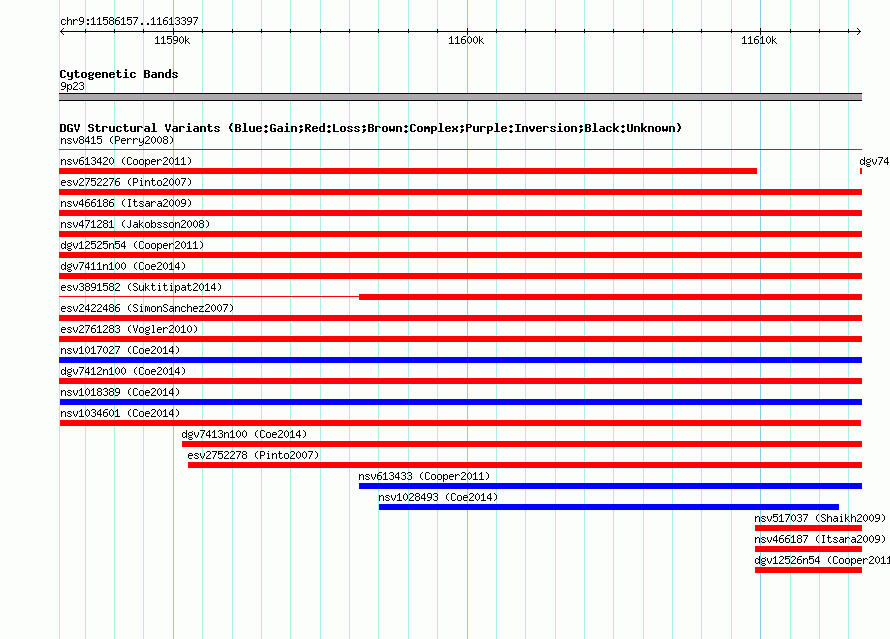Select the blue gain bar of nsv1028493
Viewport: 890px width, 639px height.
pos(608,507)
